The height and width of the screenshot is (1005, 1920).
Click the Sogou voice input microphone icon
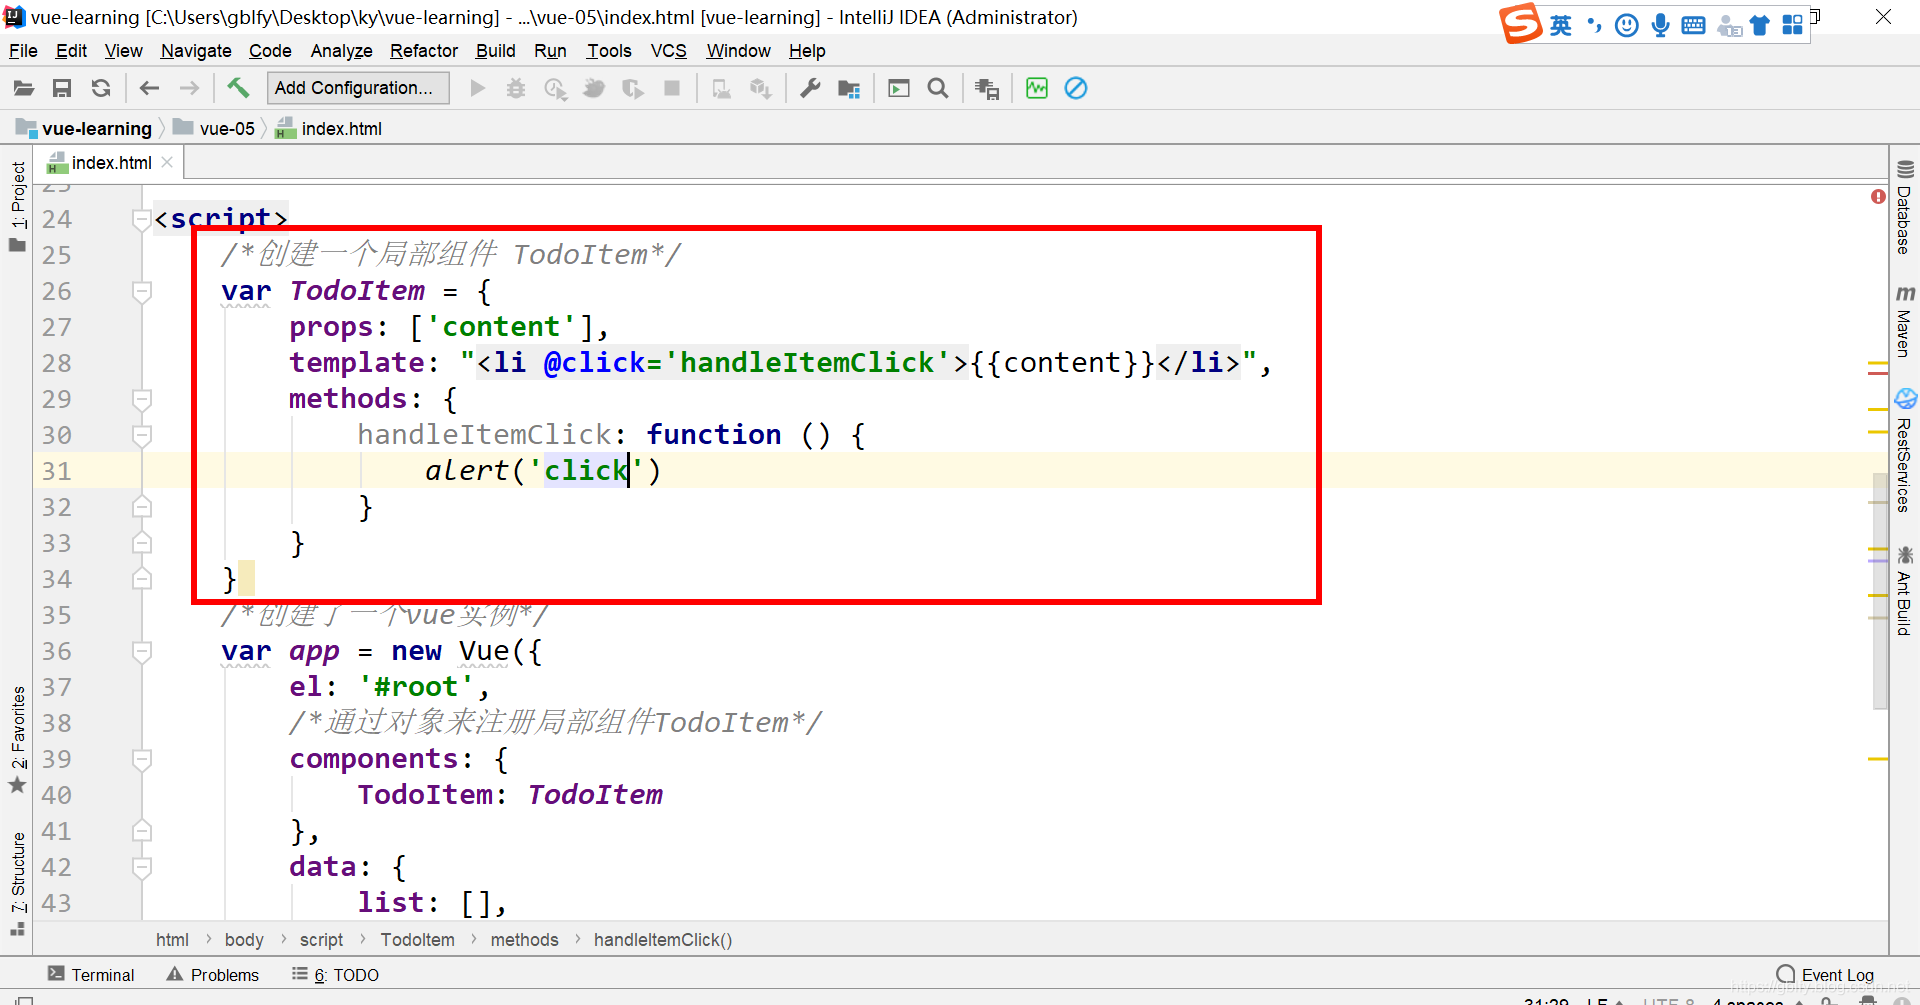[x=1660, y=25]
